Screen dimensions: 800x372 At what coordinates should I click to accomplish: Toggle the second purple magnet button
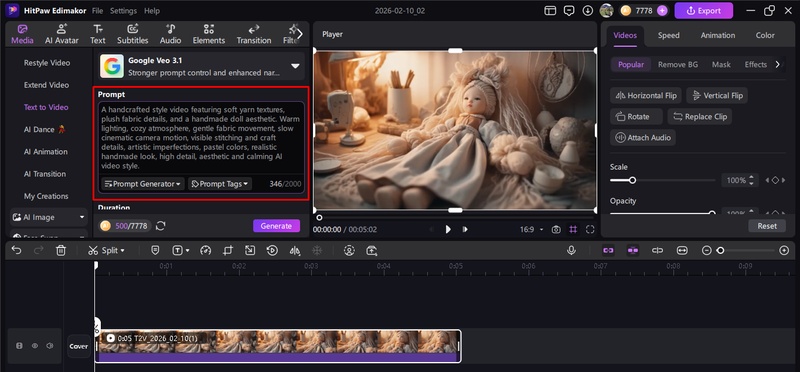[633, 251]
